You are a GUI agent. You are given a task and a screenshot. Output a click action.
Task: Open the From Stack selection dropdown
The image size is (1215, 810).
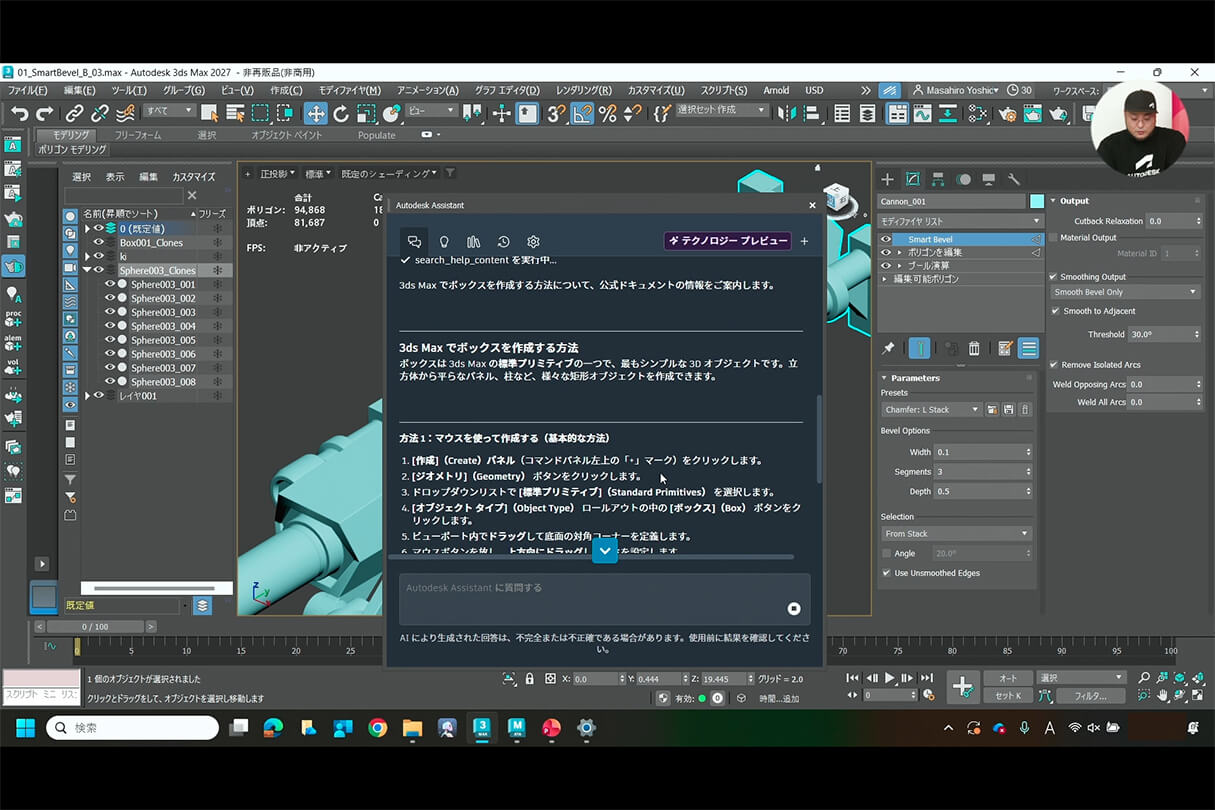(x=957, y=534)
